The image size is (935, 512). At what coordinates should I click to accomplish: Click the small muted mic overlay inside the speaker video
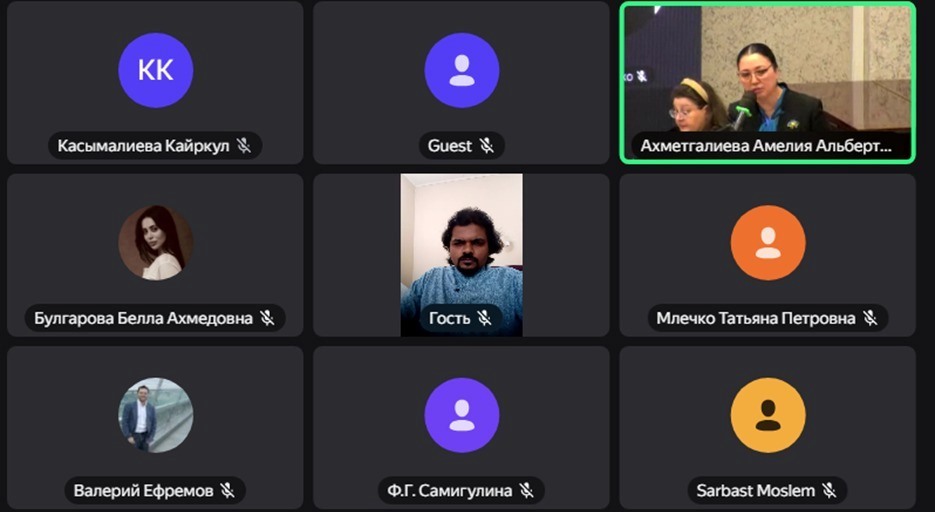point(642,76)
